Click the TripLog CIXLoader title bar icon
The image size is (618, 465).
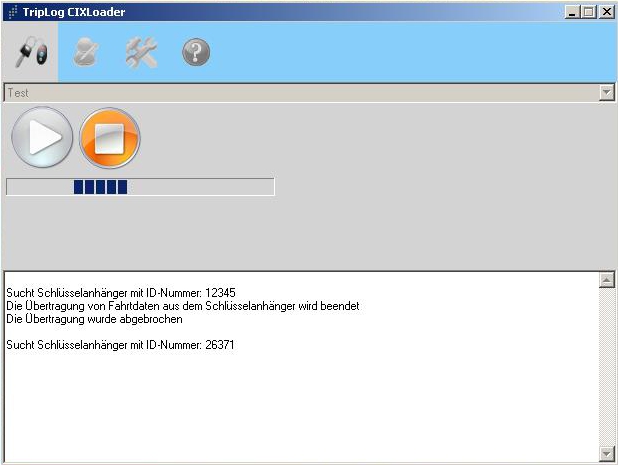(13, 12)
